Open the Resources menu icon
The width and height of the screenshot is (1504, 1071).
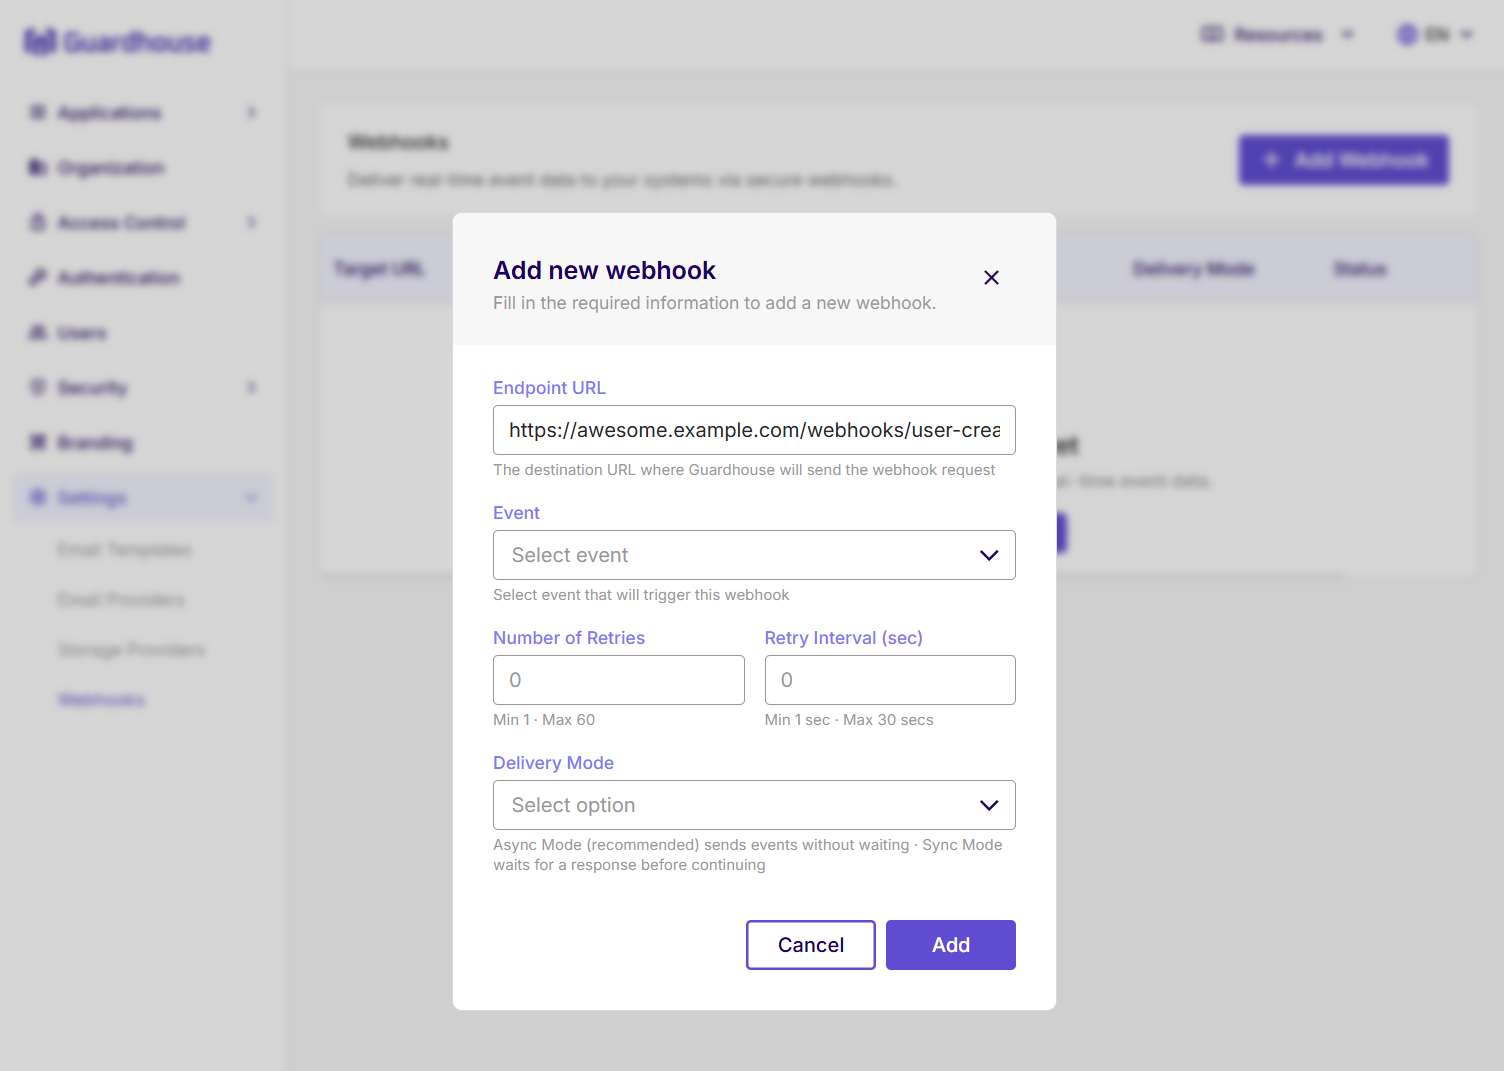[1213, 34]
